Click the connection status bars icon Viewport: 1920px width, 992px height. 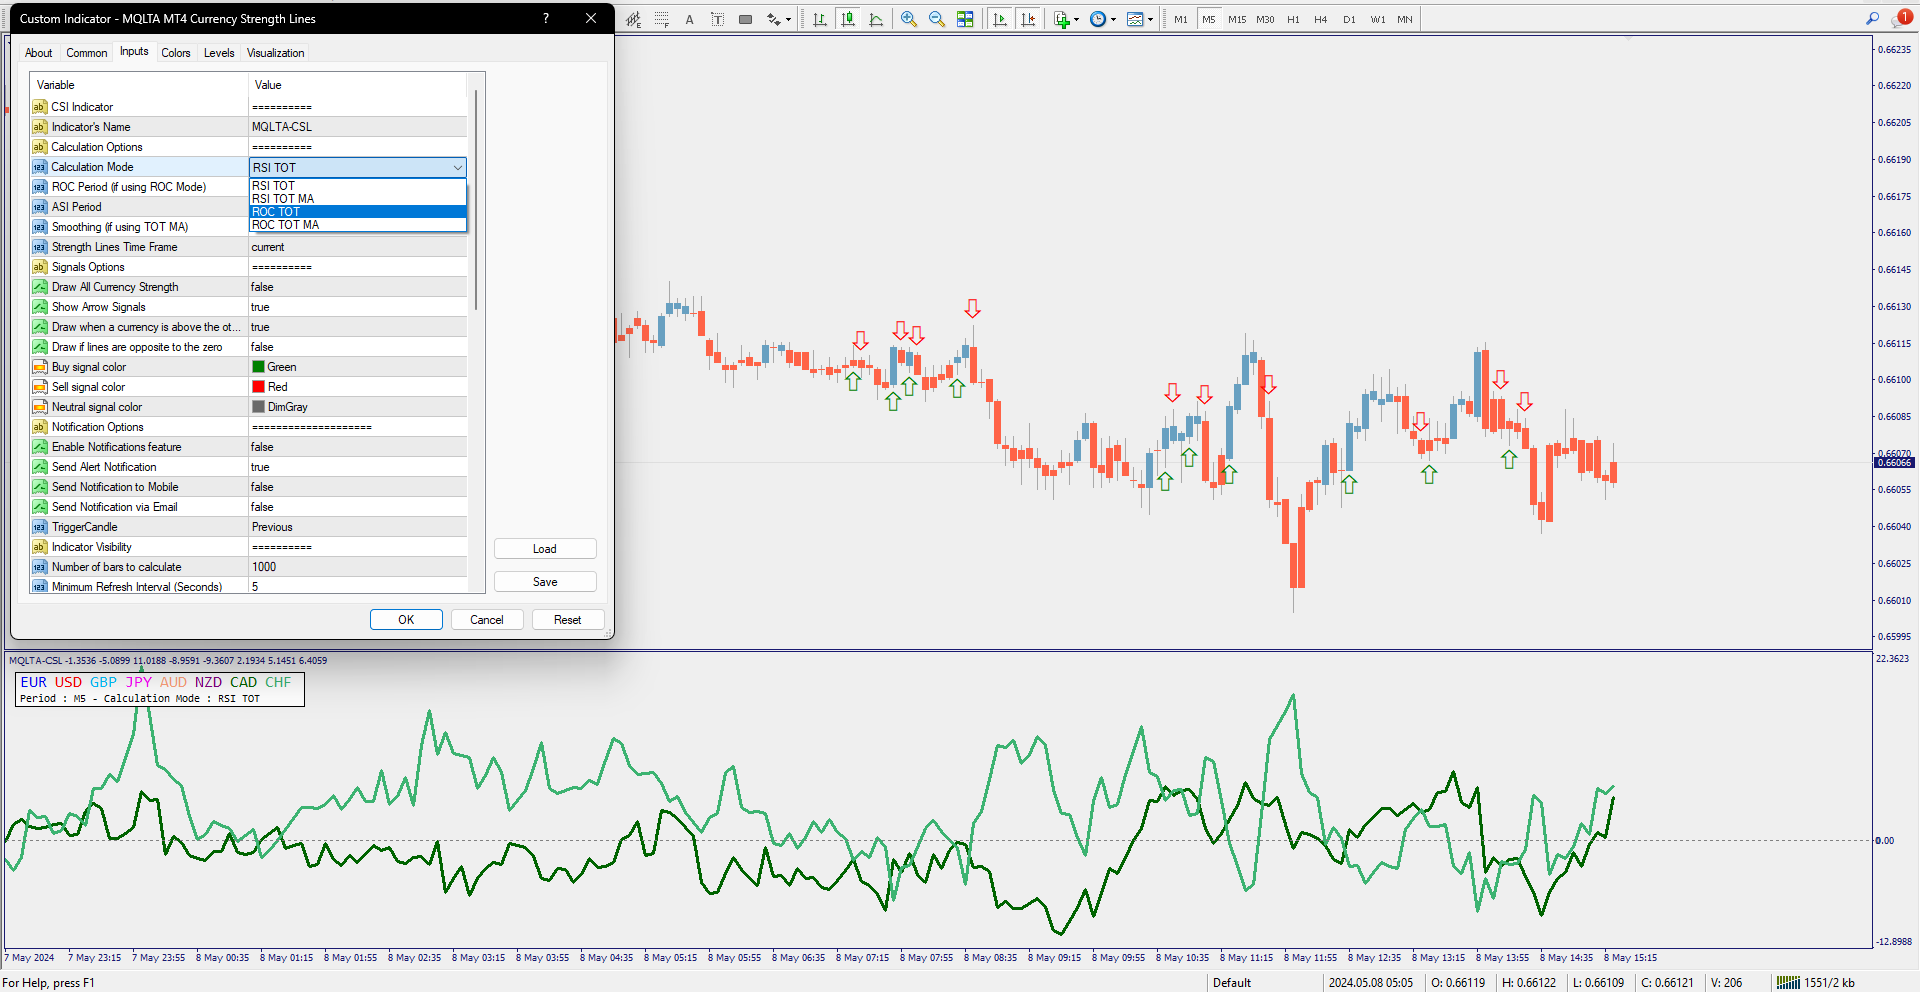click(1788, 983)
